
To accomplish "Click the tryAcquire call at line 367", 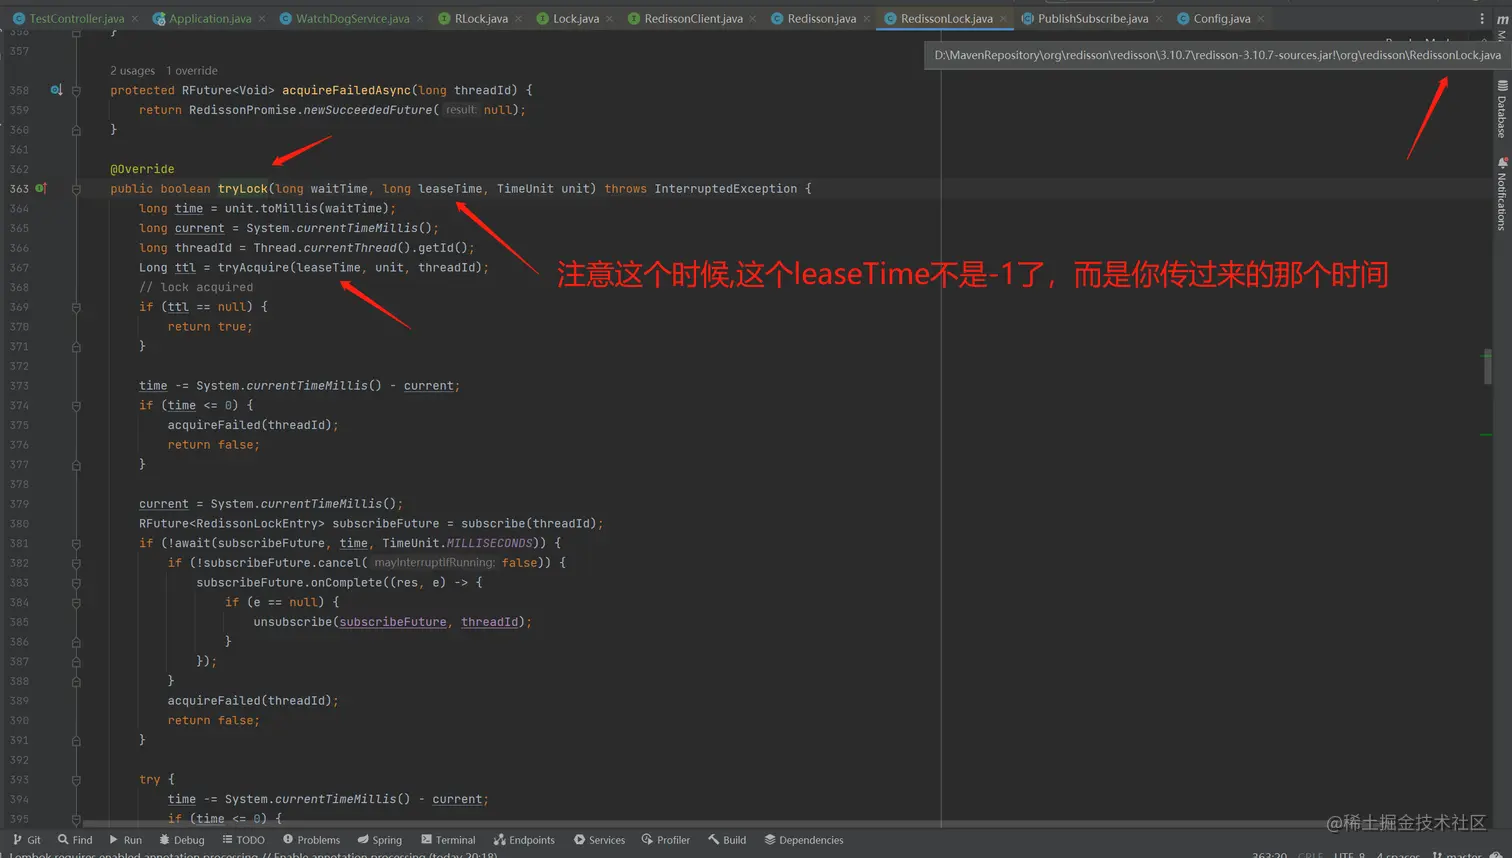I will (x=253, y=267).
